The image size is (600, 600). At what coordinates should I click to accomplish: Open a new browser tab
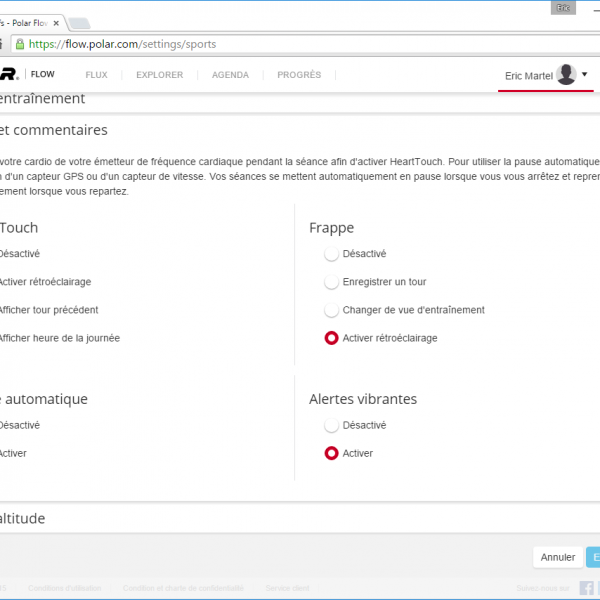79,23
